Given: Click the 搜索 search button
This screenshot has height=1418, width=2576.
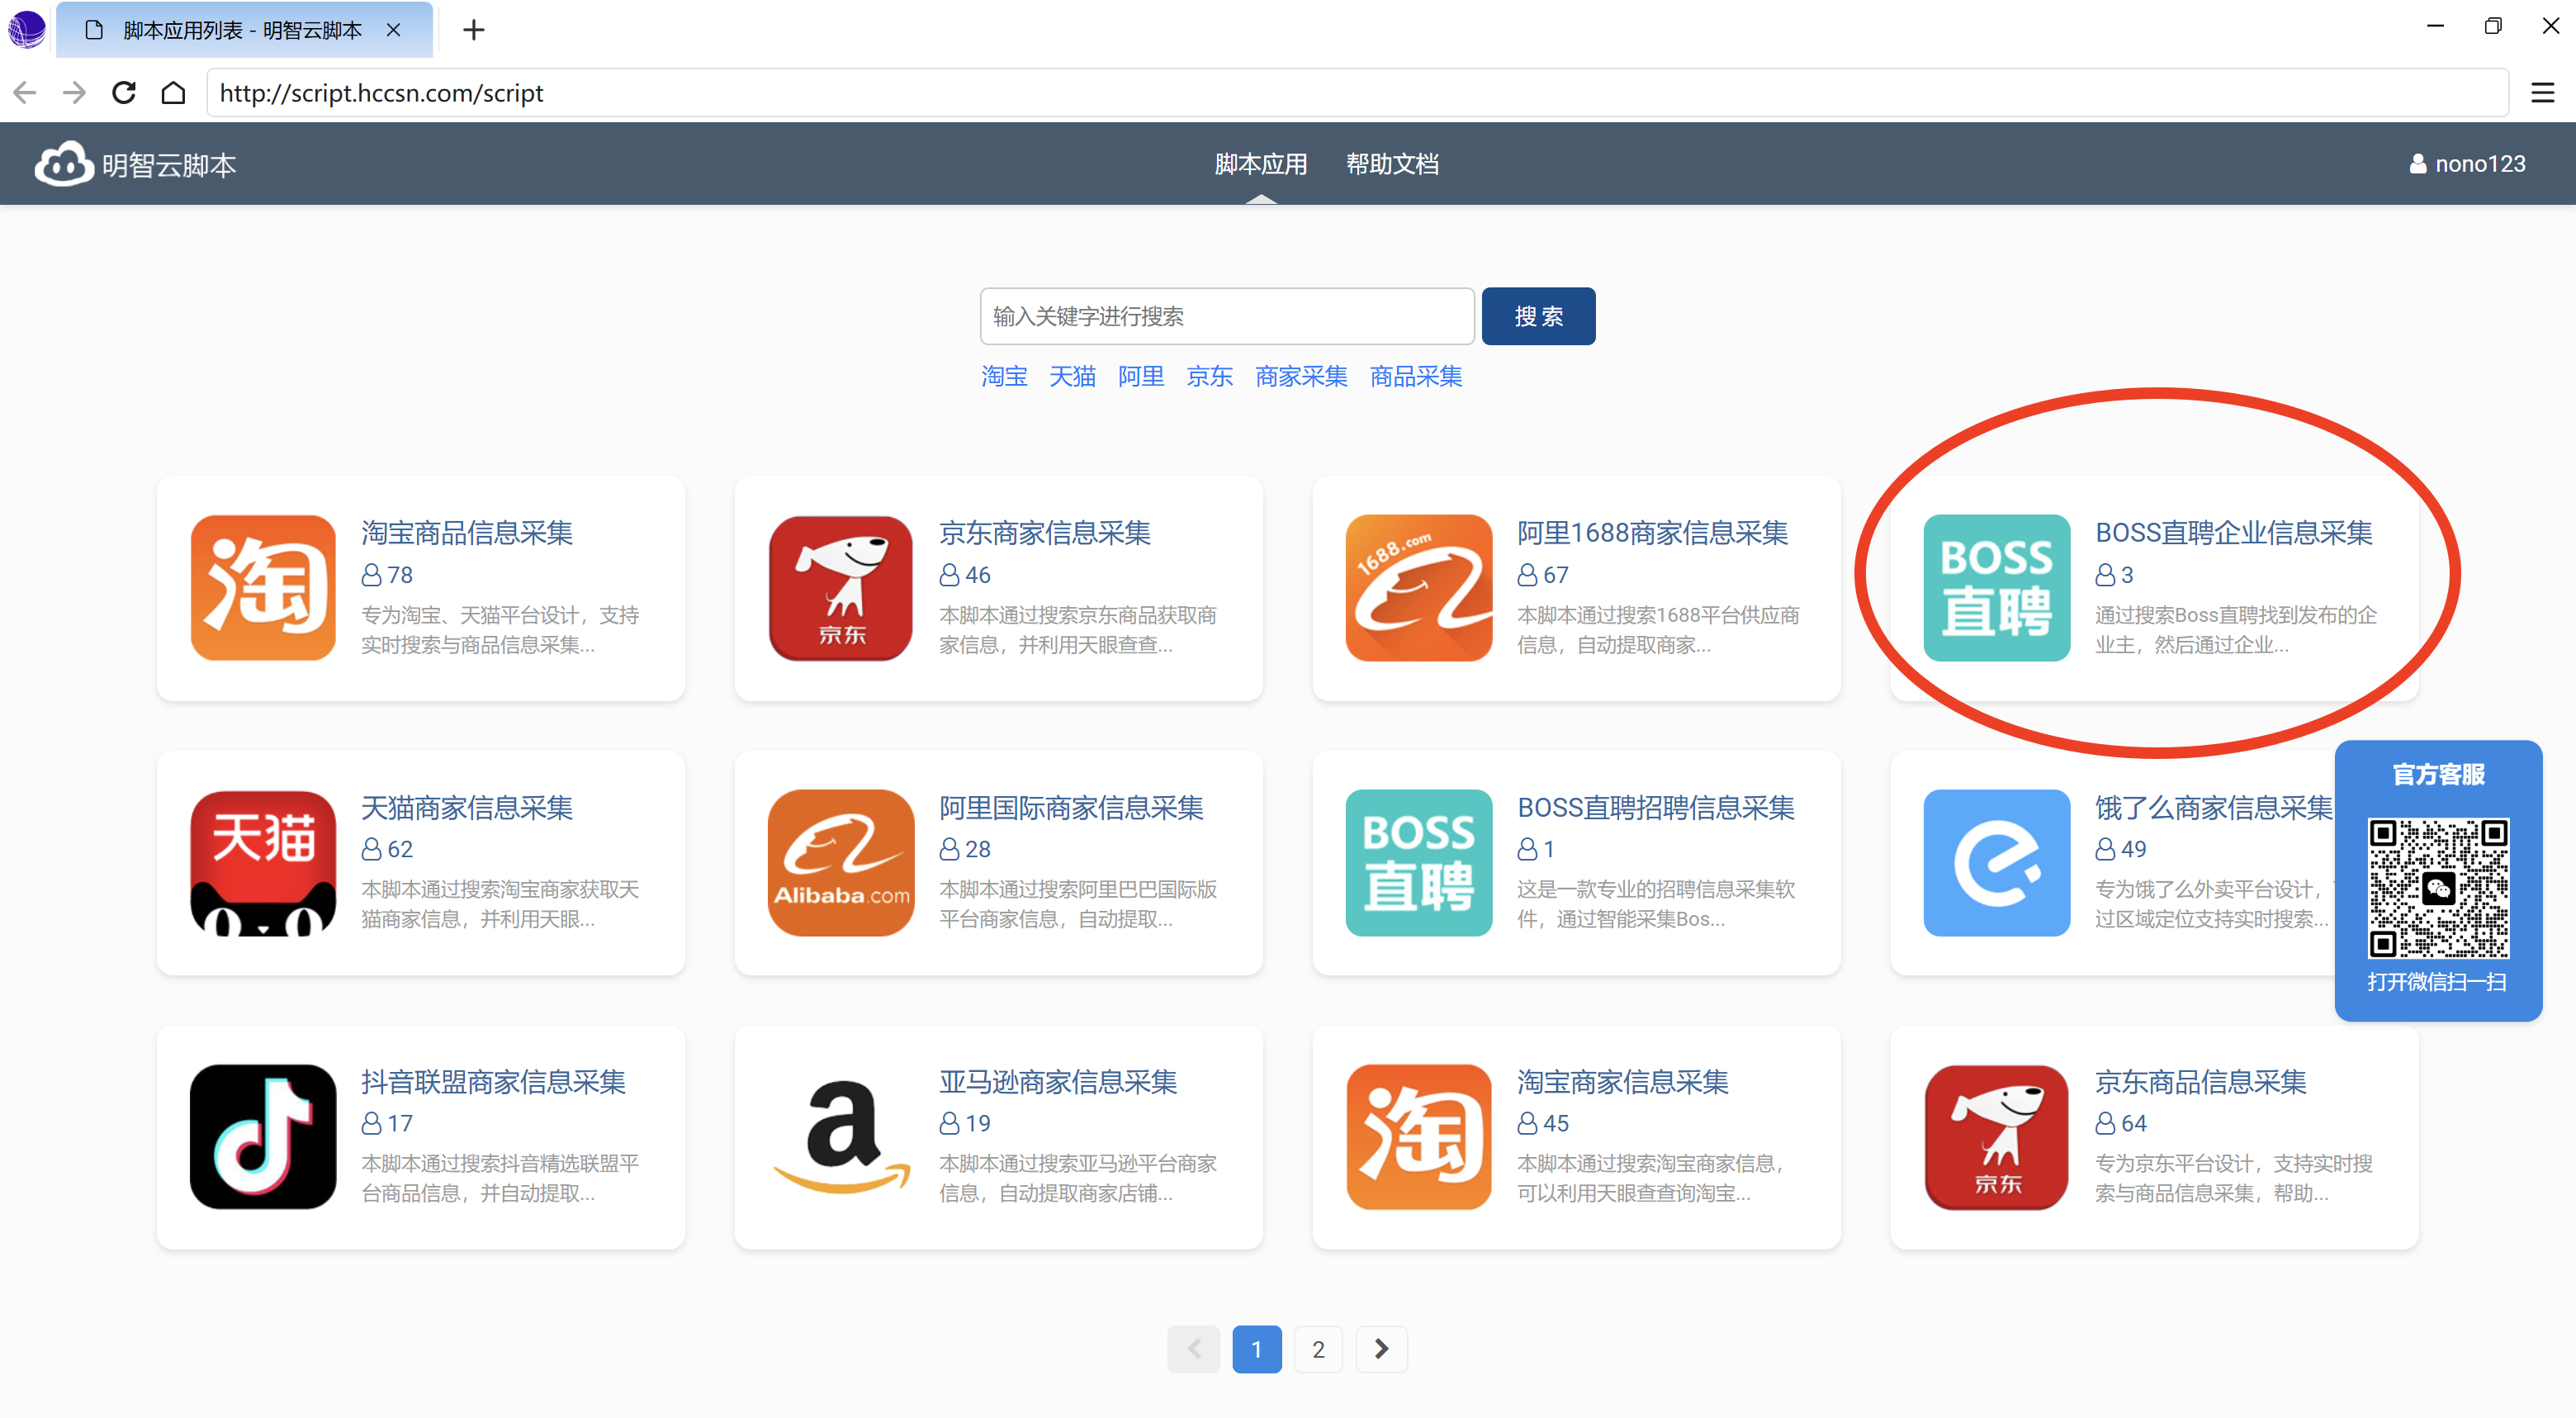Looking at the screenshot, I should point(1538,316).
